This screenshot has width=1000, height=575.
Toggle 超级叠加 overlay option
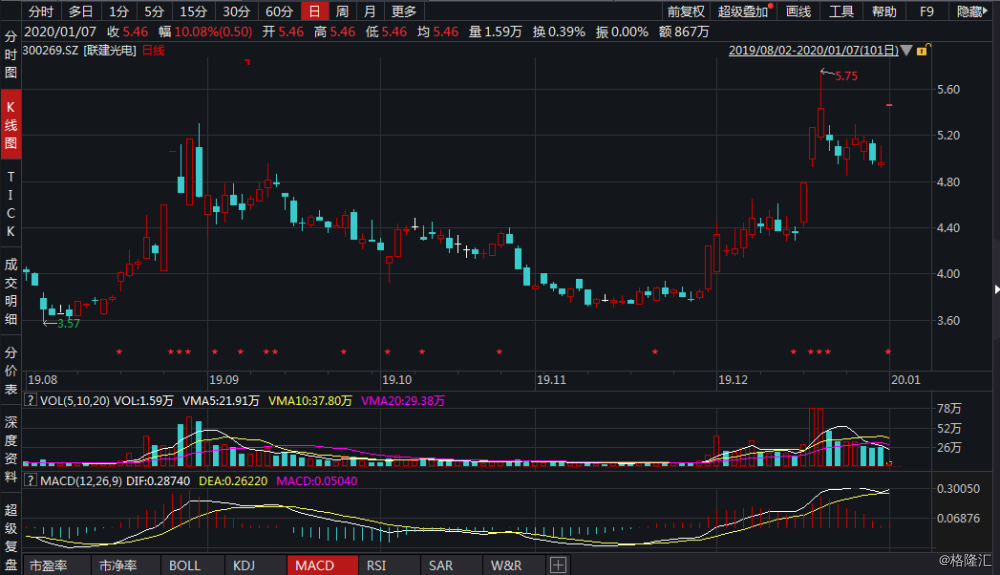[x=744, y=12]
